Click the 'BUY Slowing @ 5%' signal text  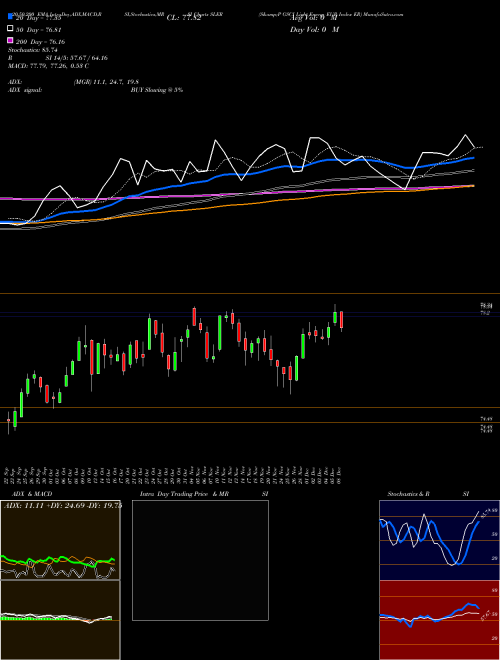click(157, 90)
